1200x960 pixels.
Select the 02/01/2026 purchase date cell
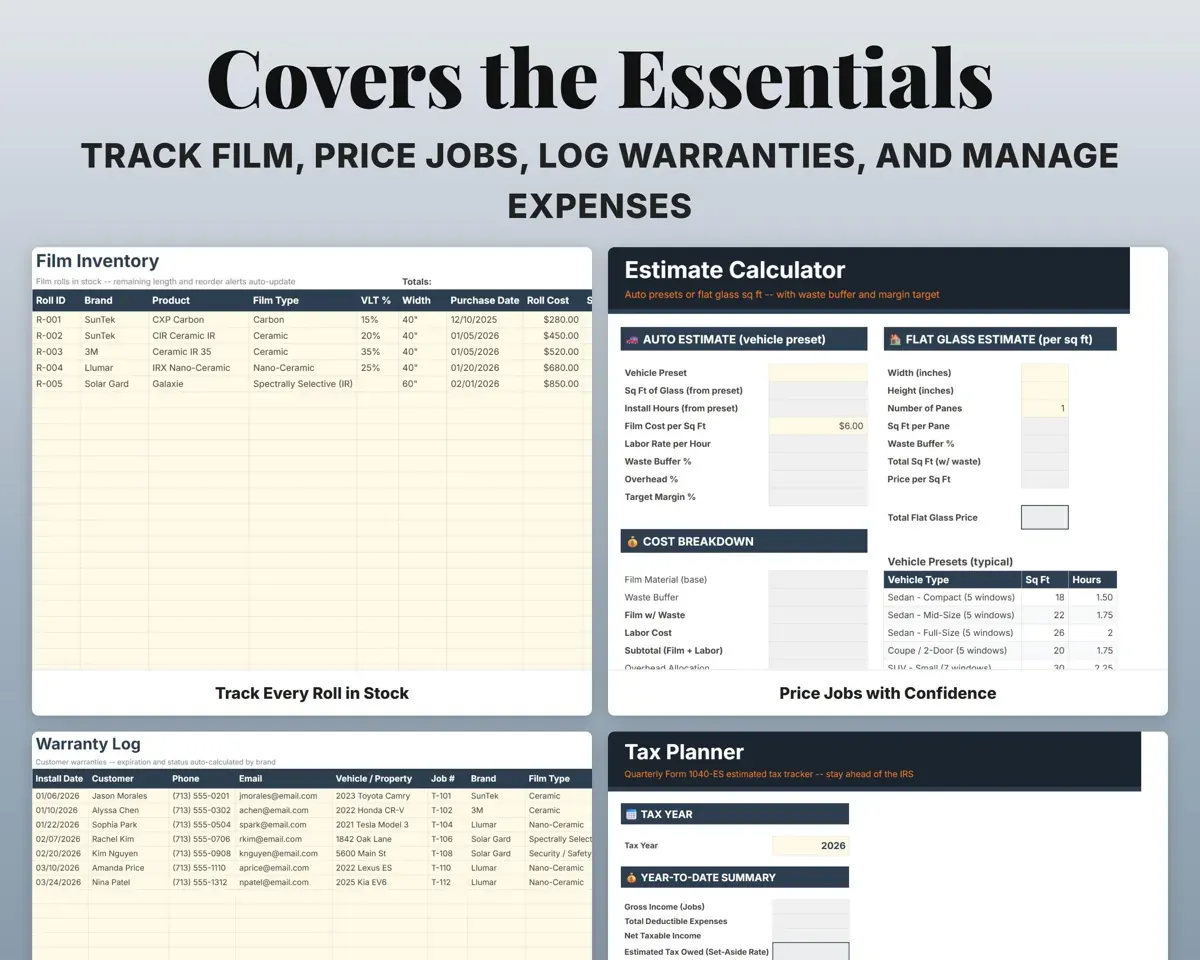point(485,384)
